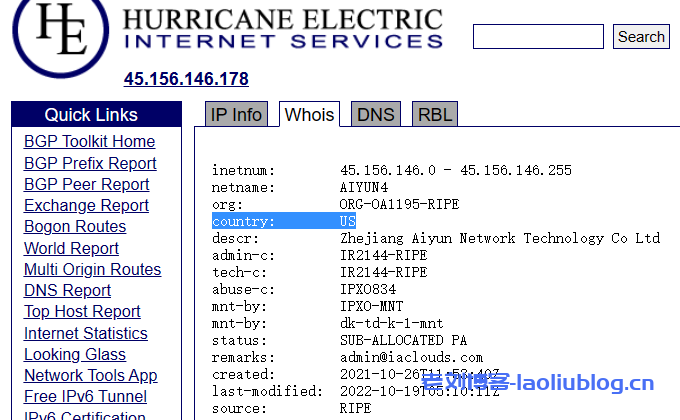The width and height of the screenshot is (680, 420).
Task: View the Top Host Report
Action: coord(82,311)
